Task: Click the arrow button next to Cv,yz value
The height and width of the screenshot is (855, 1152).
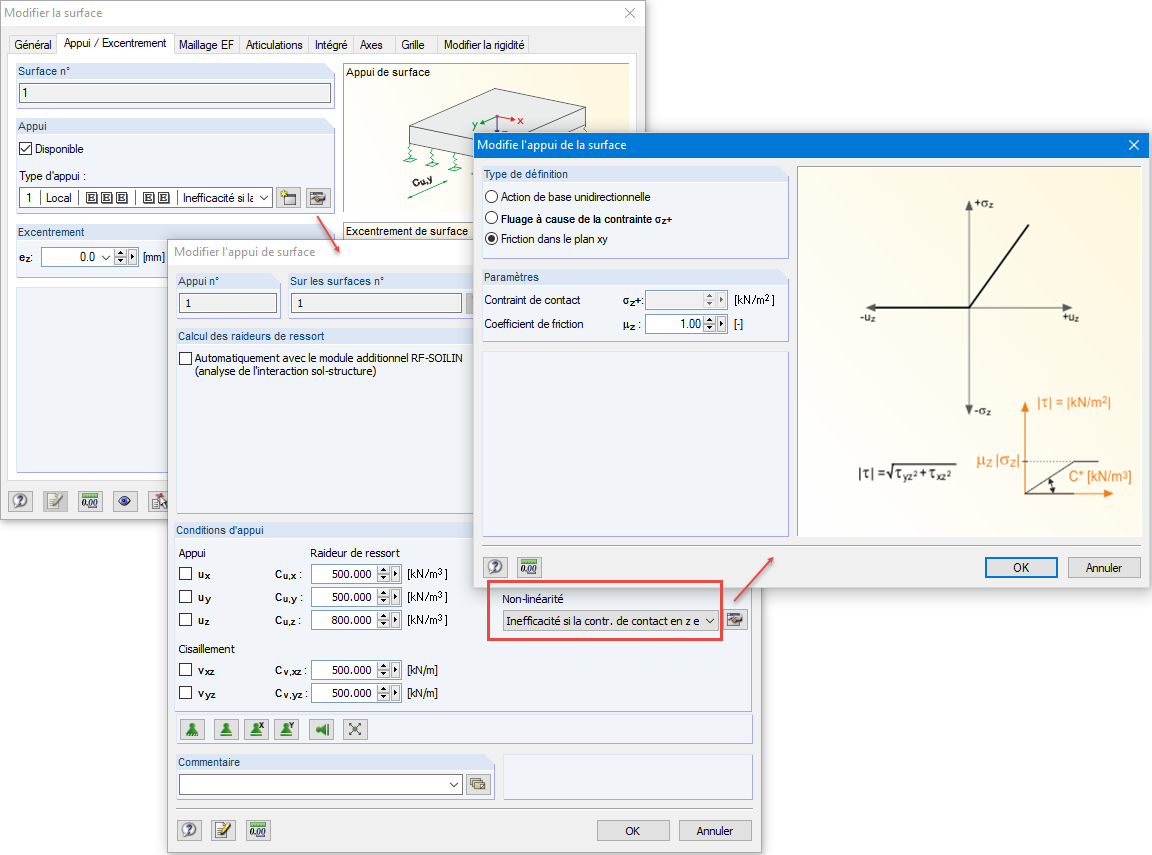Action: pyautogui.click(x=396, y=693)
